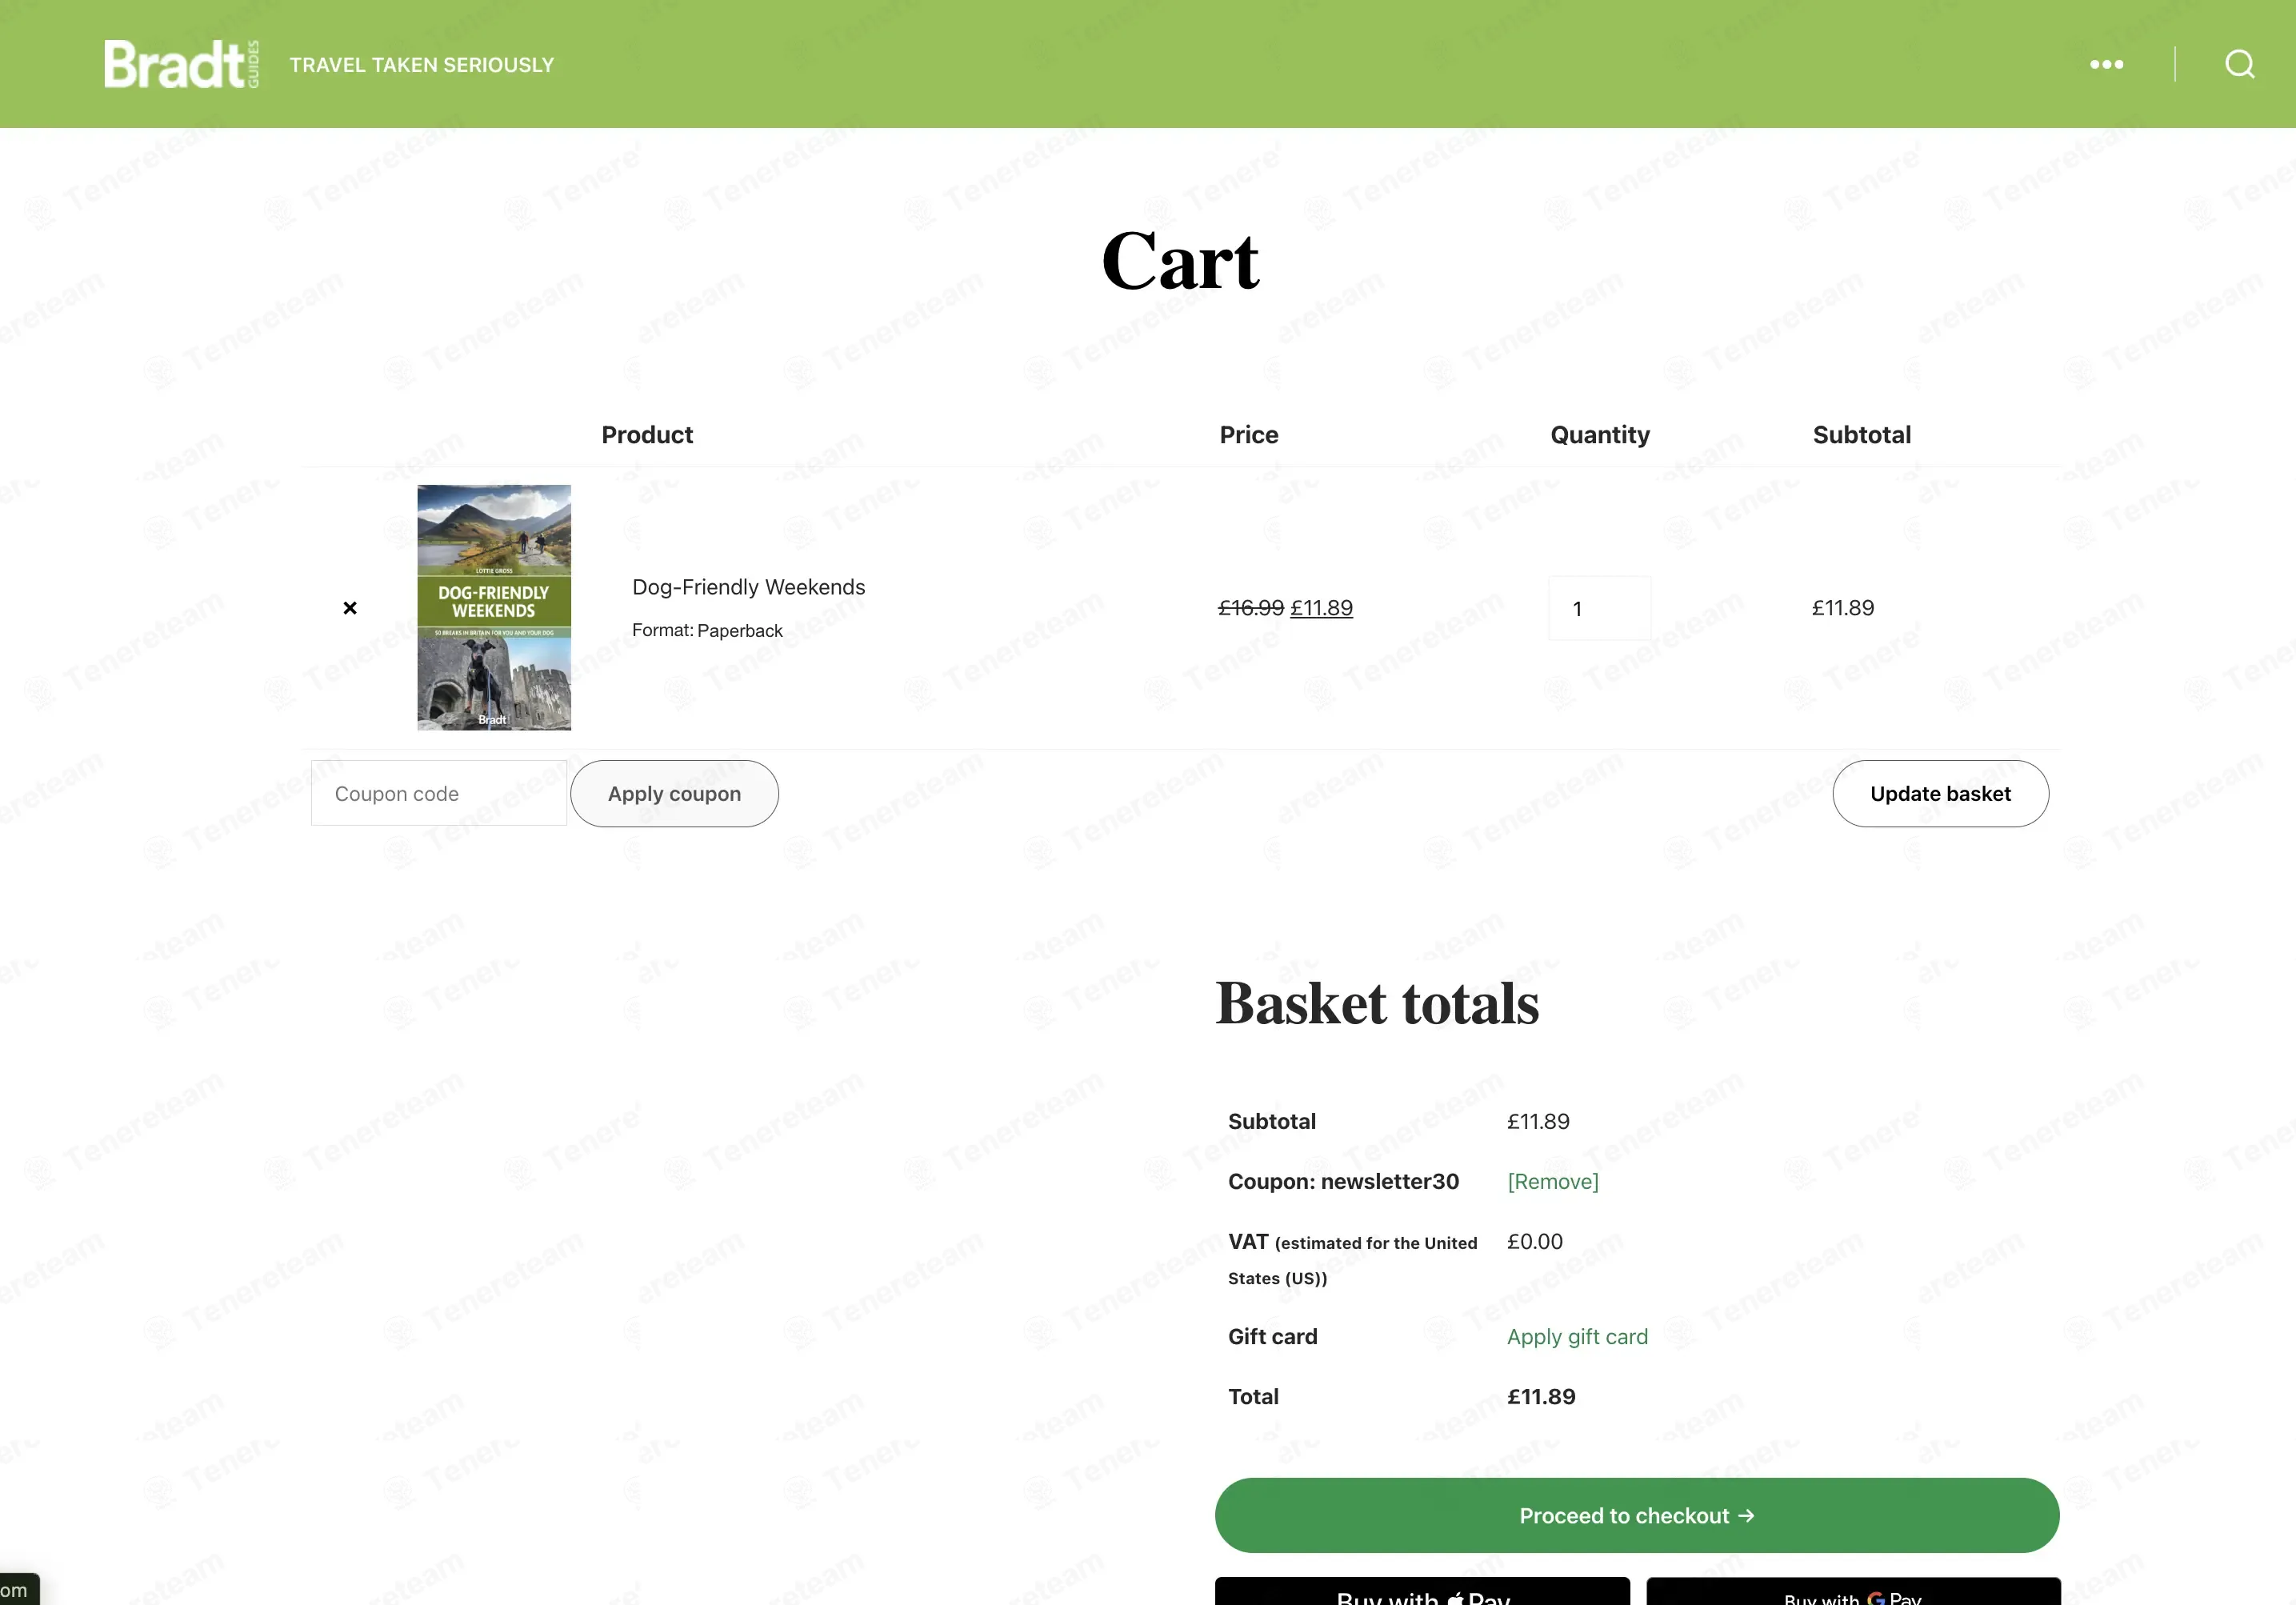This screenshot has height=1605, width=2296.
Task: Select the VAT value £0.00
Action: 1534,1241
